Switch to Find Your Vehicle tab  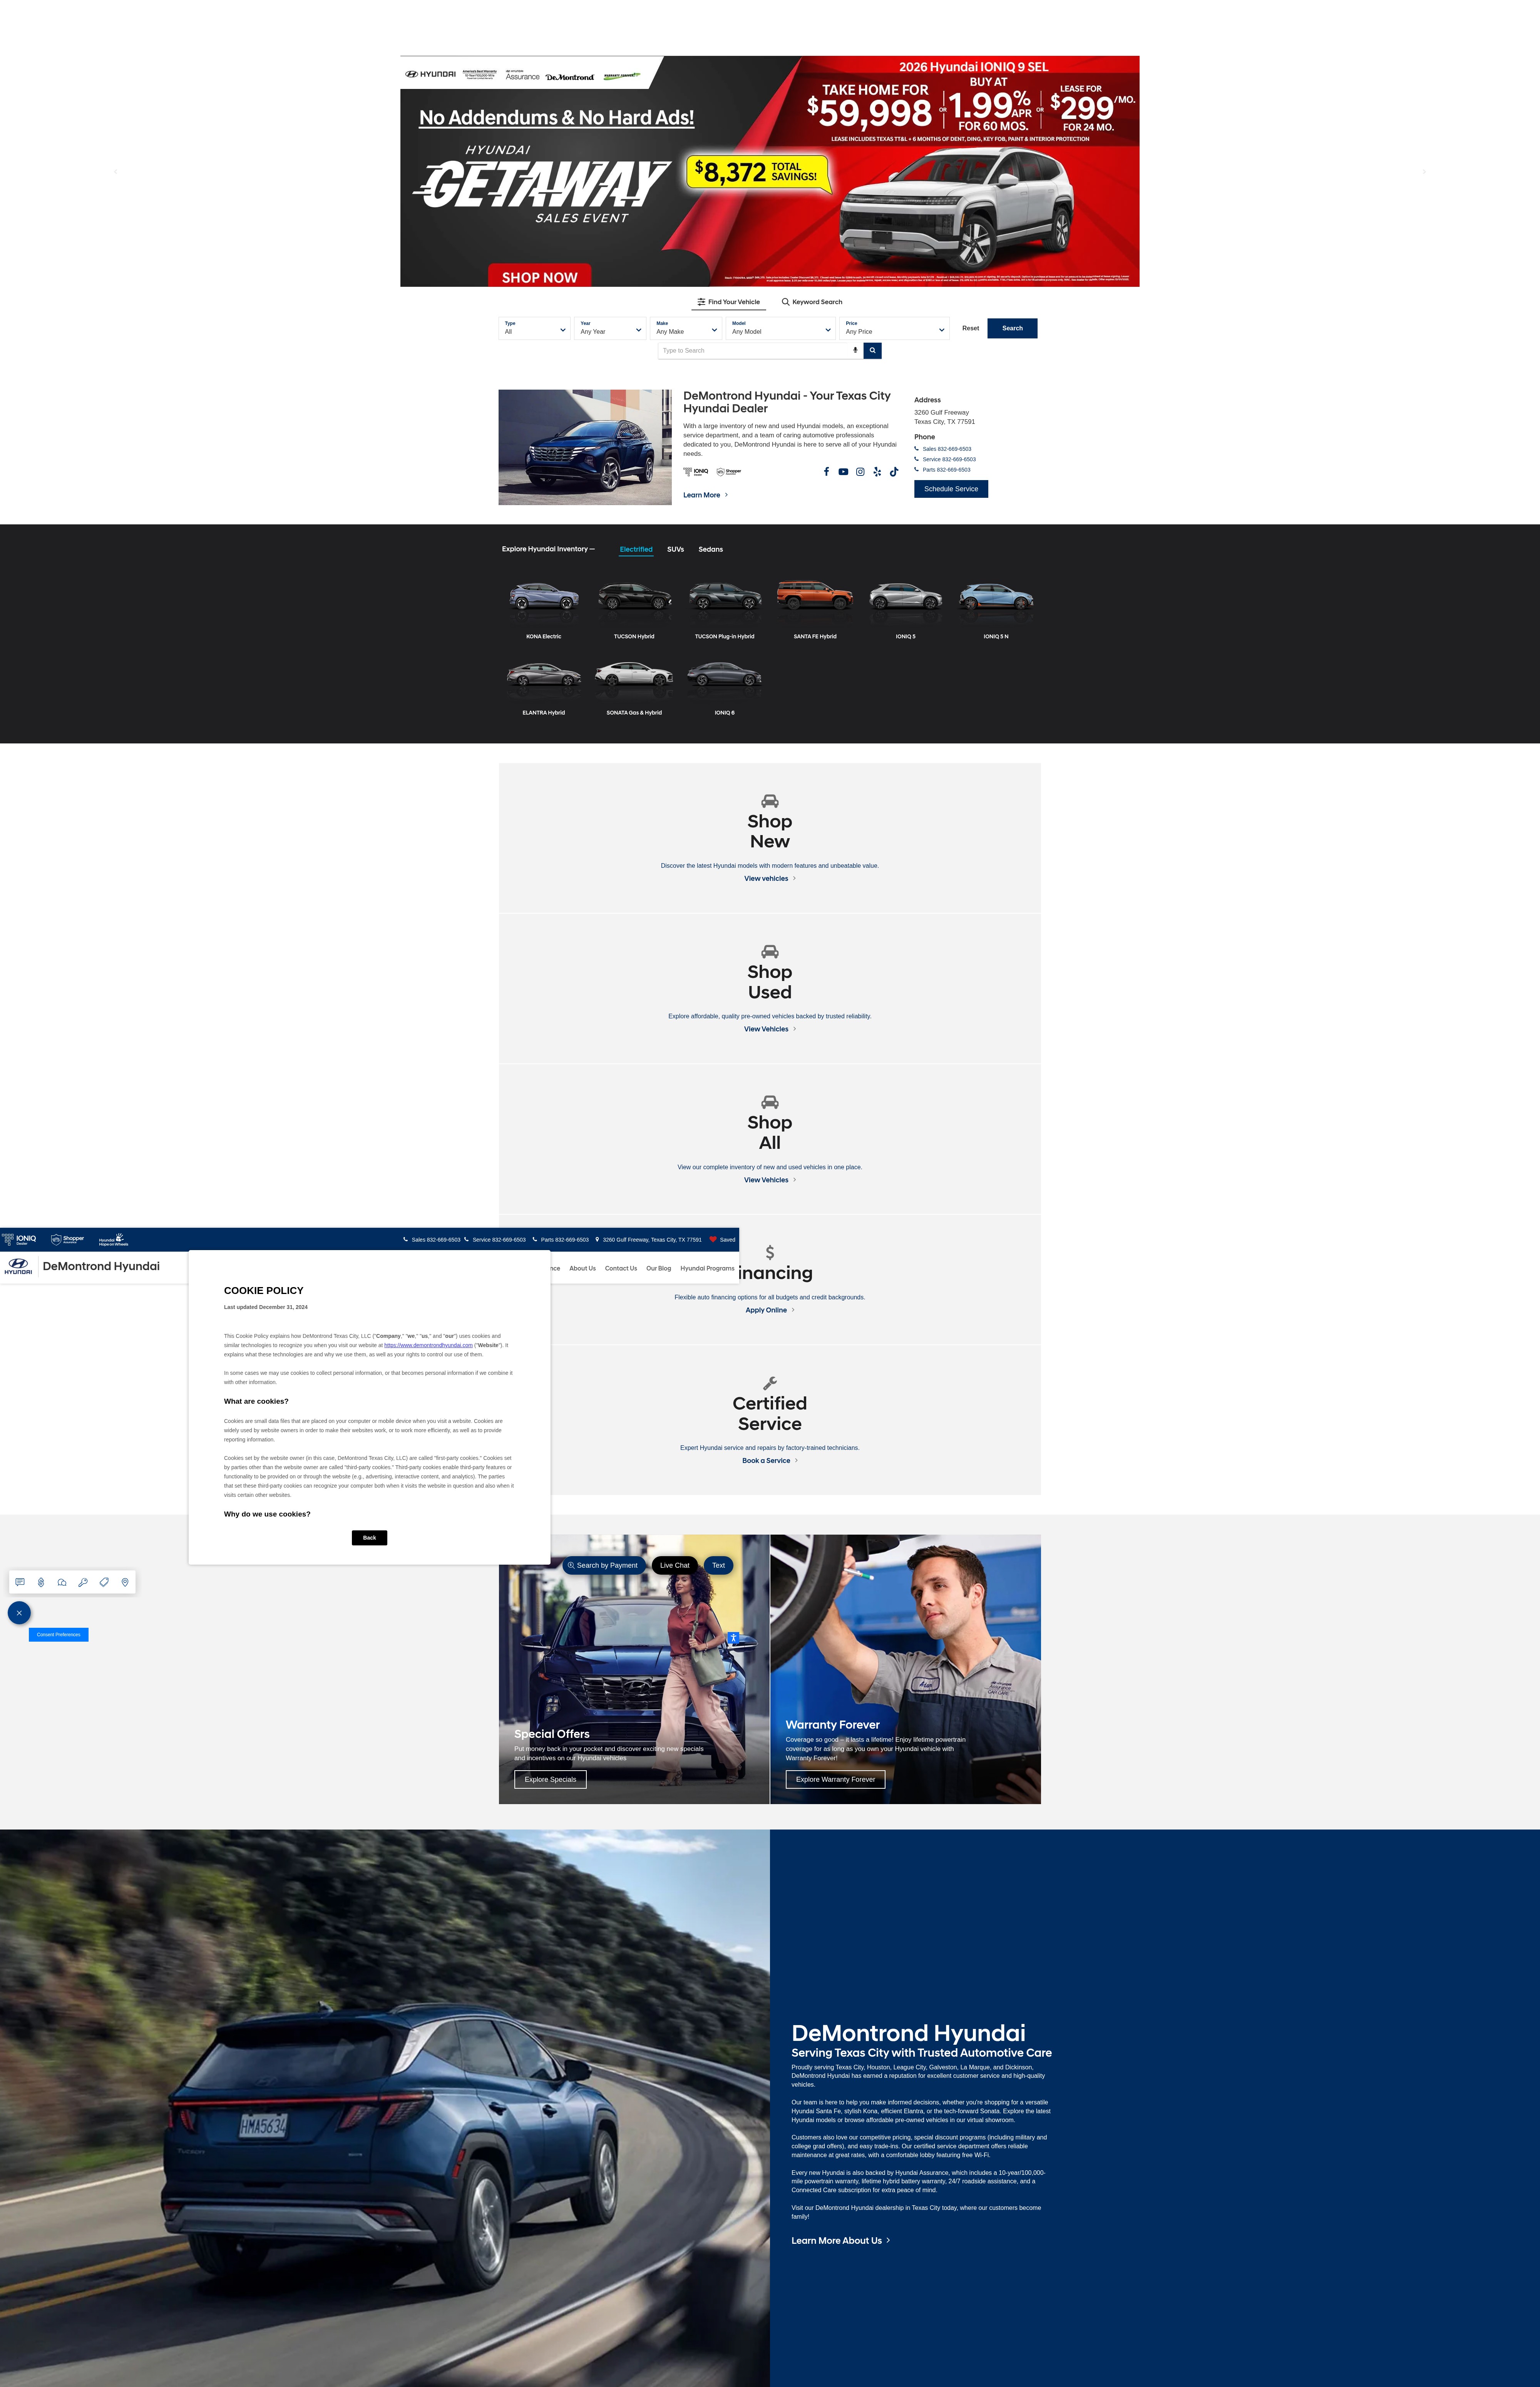[x=729, y=302]
